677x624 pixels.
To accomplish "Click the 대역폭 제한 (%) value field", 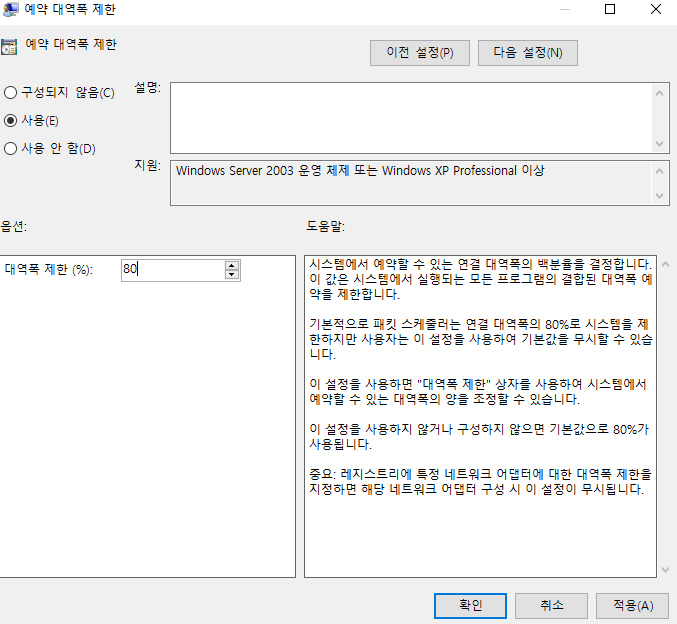I will (173, 270).
